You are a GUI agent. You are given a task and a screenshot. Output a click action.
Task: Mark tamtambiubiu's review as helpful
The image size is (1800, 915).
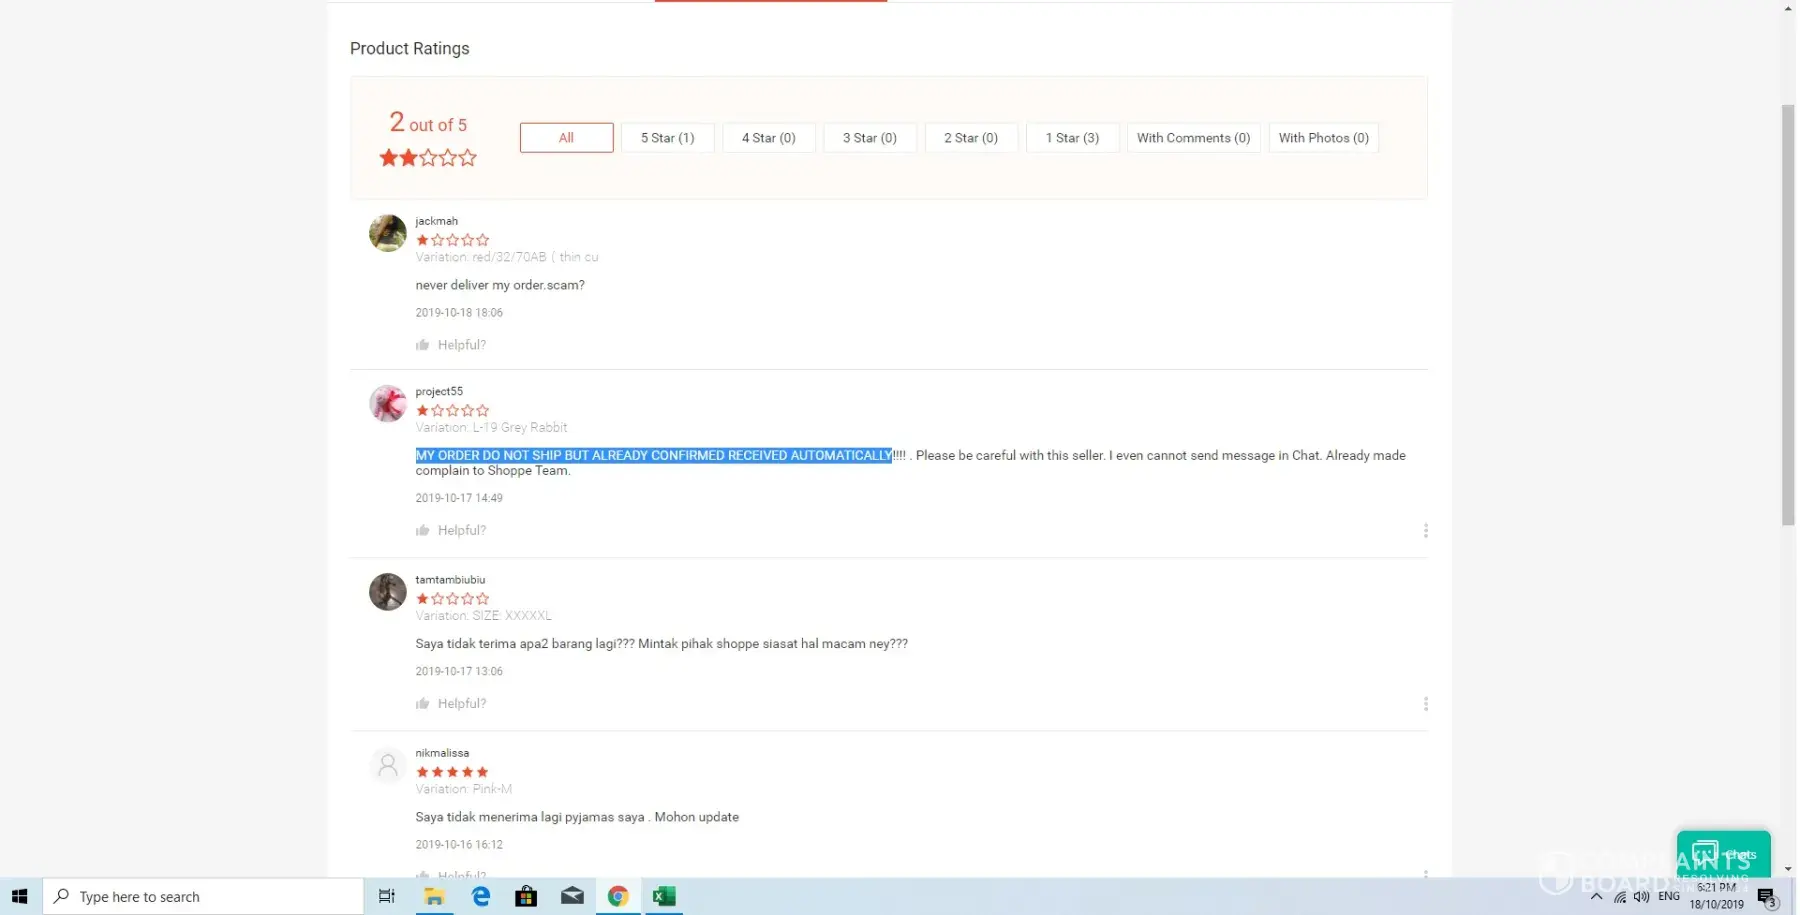tap(422, 704)
